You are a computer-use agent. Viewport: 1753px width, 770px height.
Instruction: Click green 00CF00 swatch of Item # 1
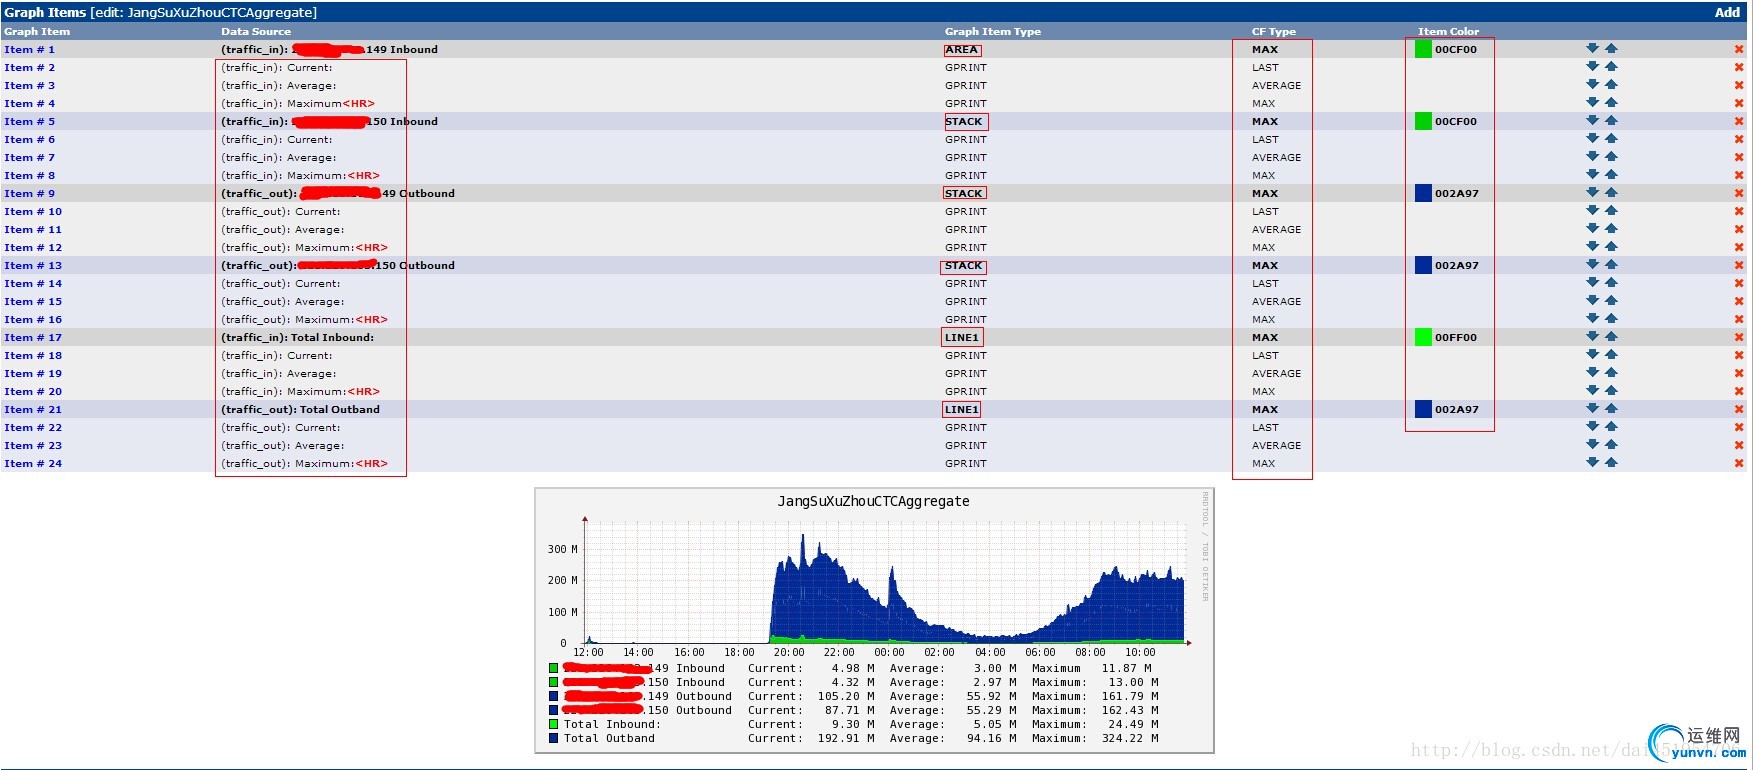coord(1423,49)
